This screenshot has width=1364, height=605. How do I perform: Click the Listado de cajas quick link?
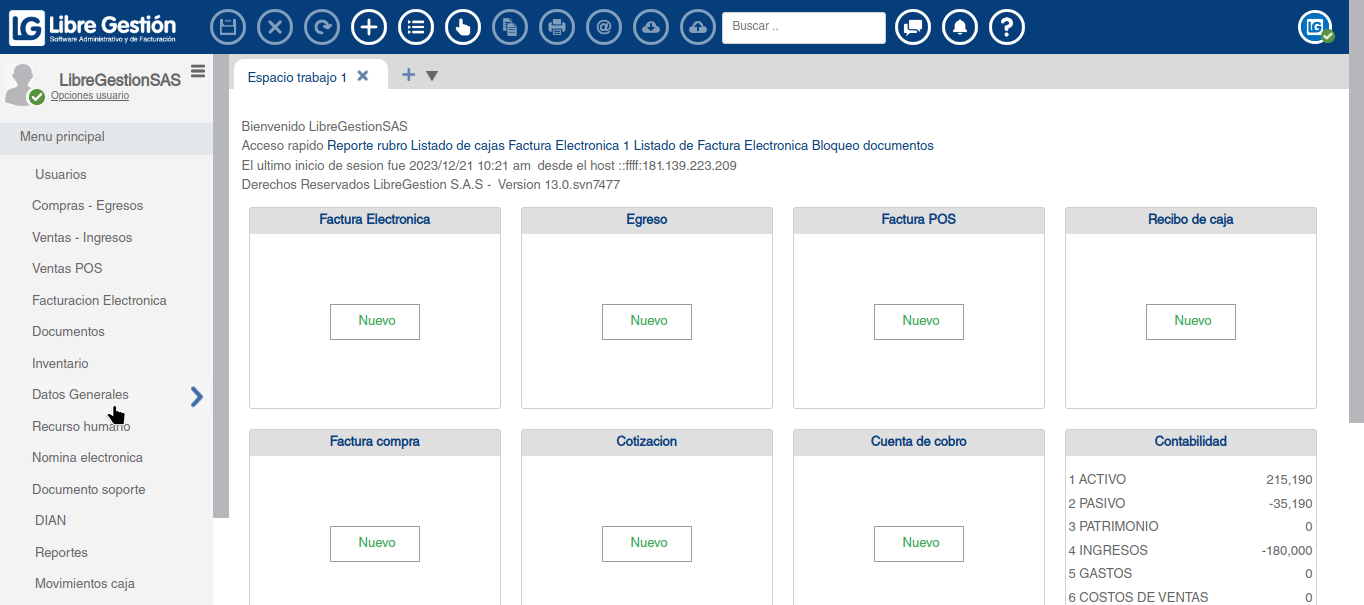(x=458, y=145)
